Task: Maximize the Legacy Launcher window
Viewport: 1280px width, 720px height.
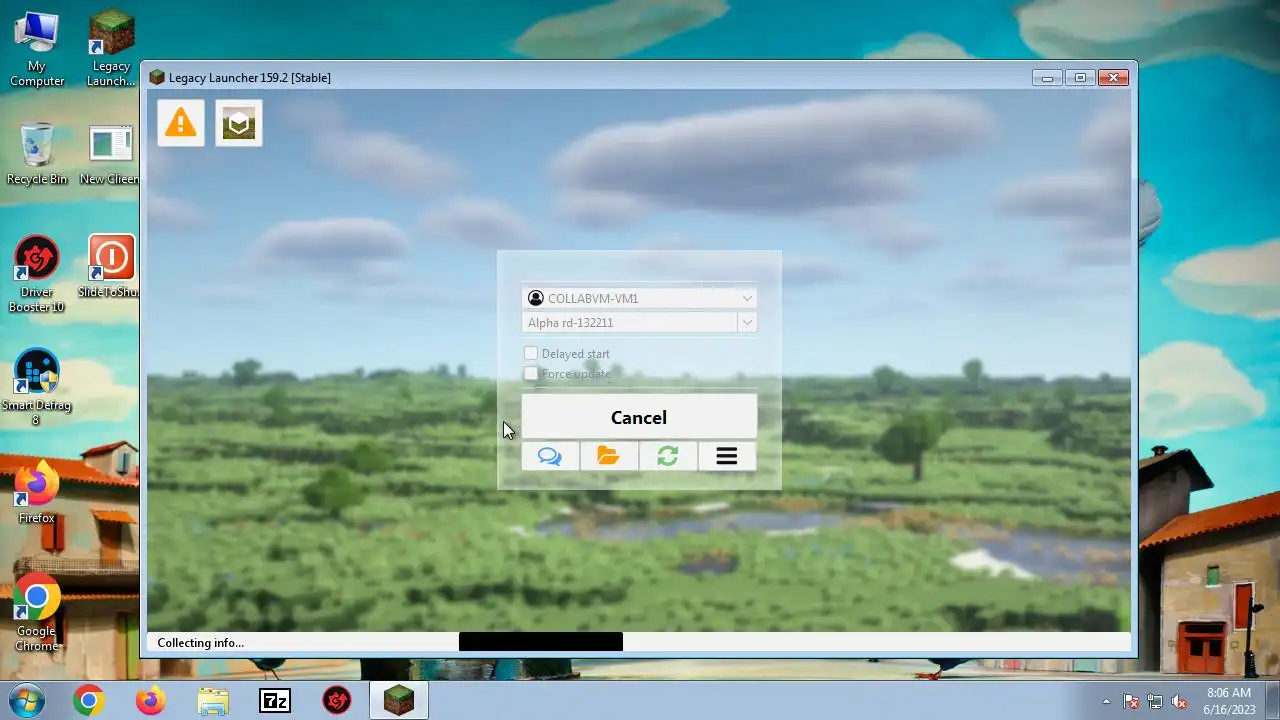Action: tap(1080, 77)
